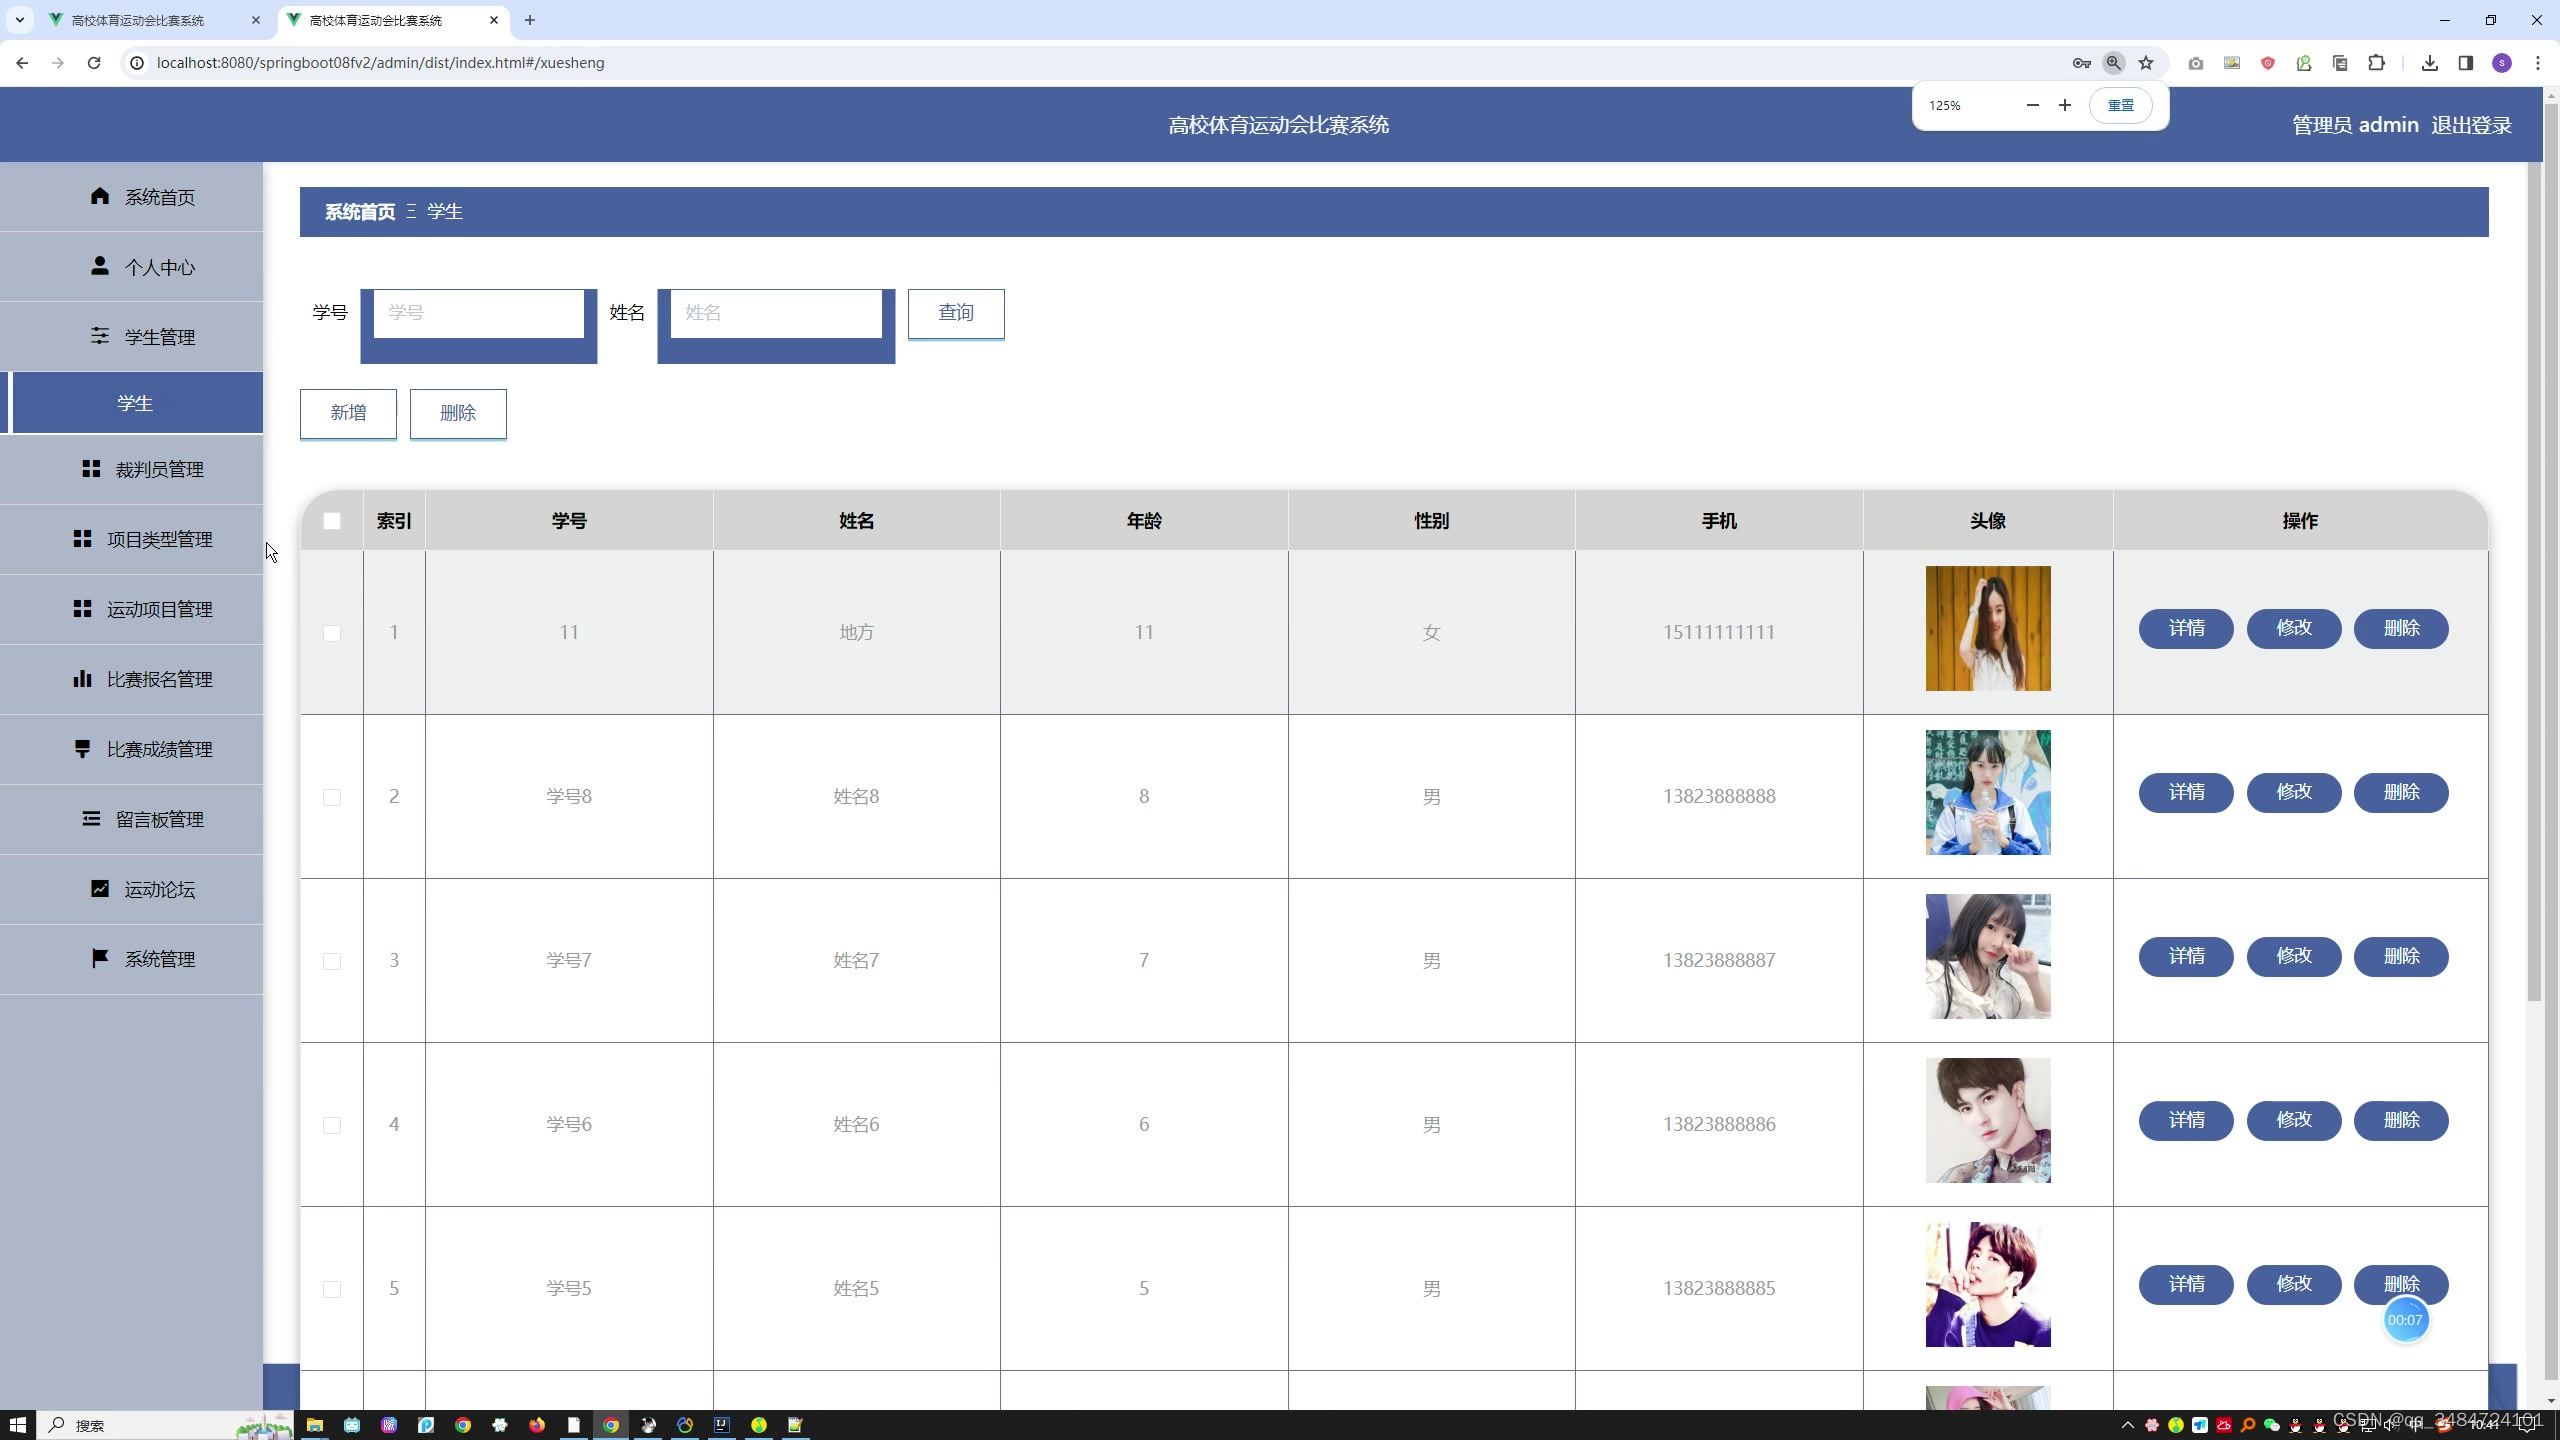Select the 学生 submenu item
The height and width of the screenshot is (1440, 2560).
pos(134,403)
